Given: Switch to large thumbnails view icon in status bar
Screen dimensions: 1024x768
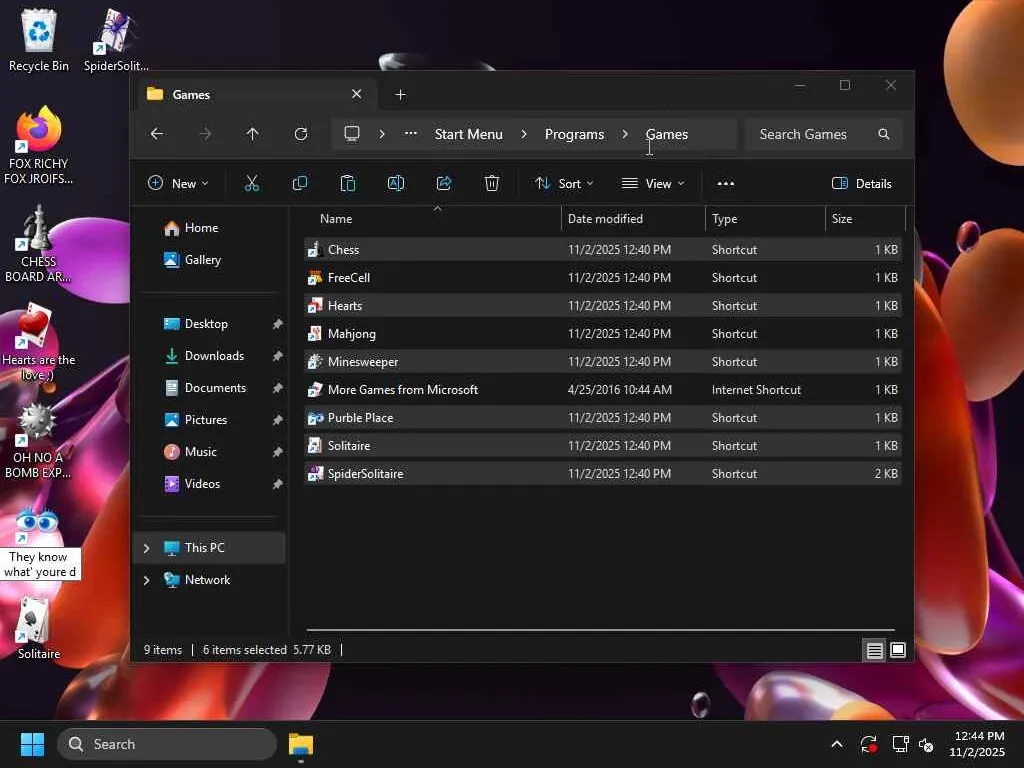Looking at the screenshot, I should tap(898, 650).
